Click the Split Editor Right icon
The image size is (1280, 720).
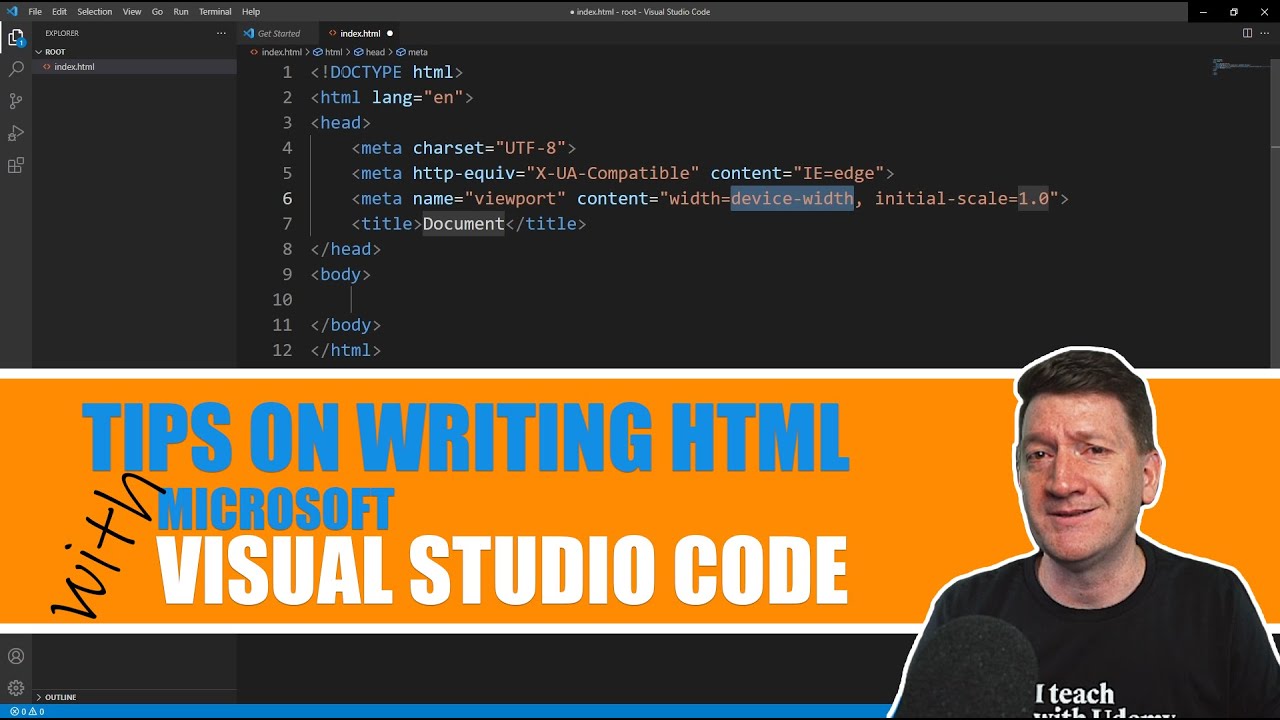click(1247, 33)
